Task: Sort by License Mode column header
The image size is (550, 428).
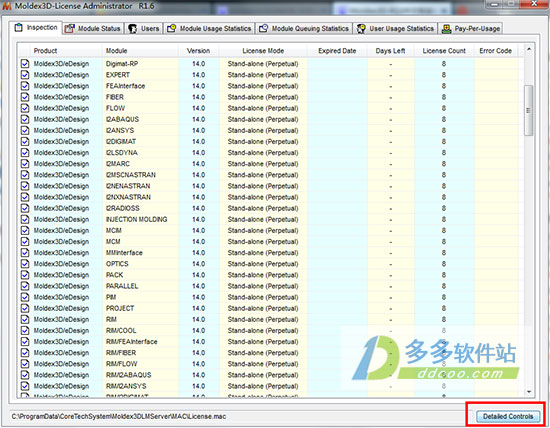Action: coord(263,51)
